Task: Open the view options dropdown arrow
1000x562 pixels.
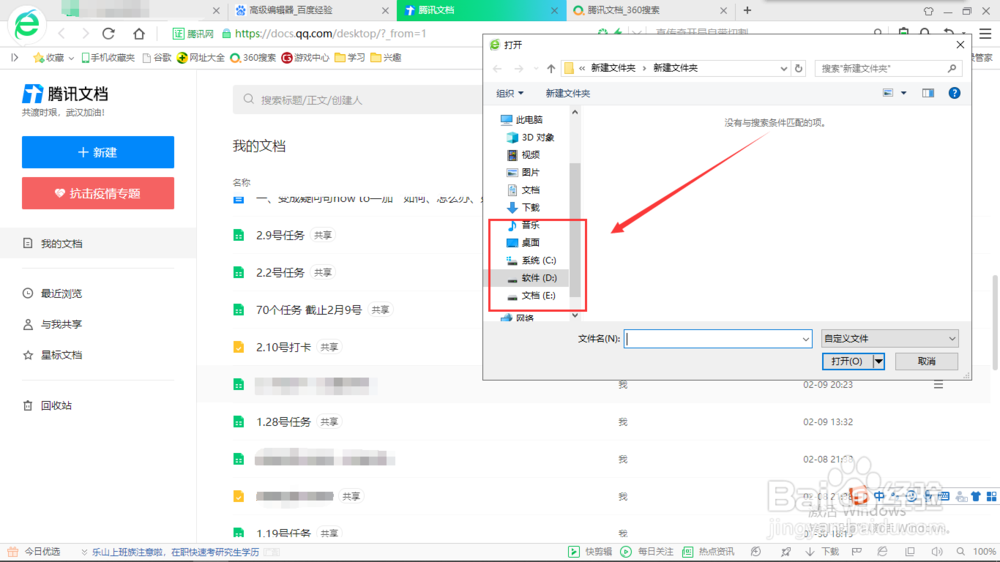Action: [x=904, y=93]
